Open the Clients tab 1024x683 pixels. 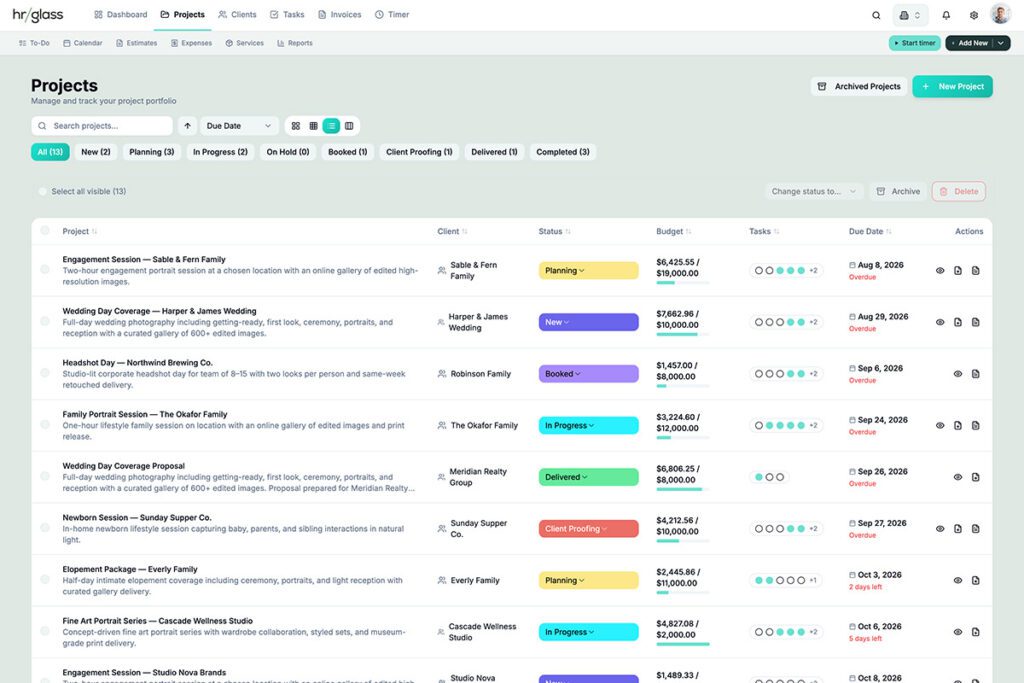pyautogui.click(x=237, y=14)
